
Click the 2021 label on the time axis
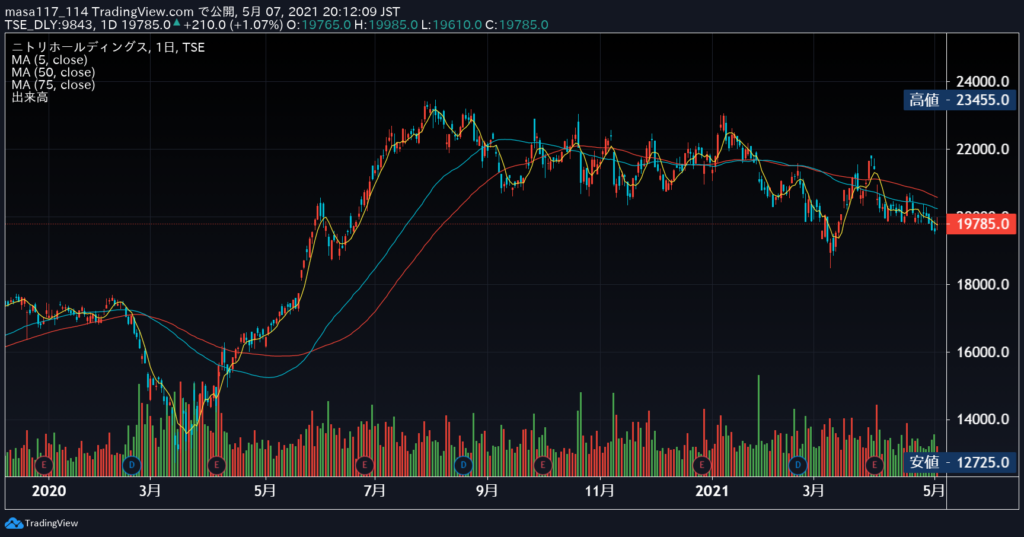pyautogui.click(x=712, y=491)
